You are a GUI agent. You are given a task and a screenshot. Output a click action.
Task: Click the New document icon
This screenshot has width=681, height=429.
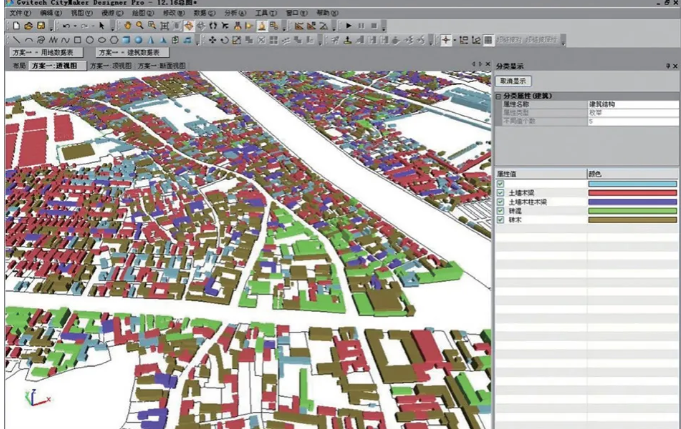[17, 26]
